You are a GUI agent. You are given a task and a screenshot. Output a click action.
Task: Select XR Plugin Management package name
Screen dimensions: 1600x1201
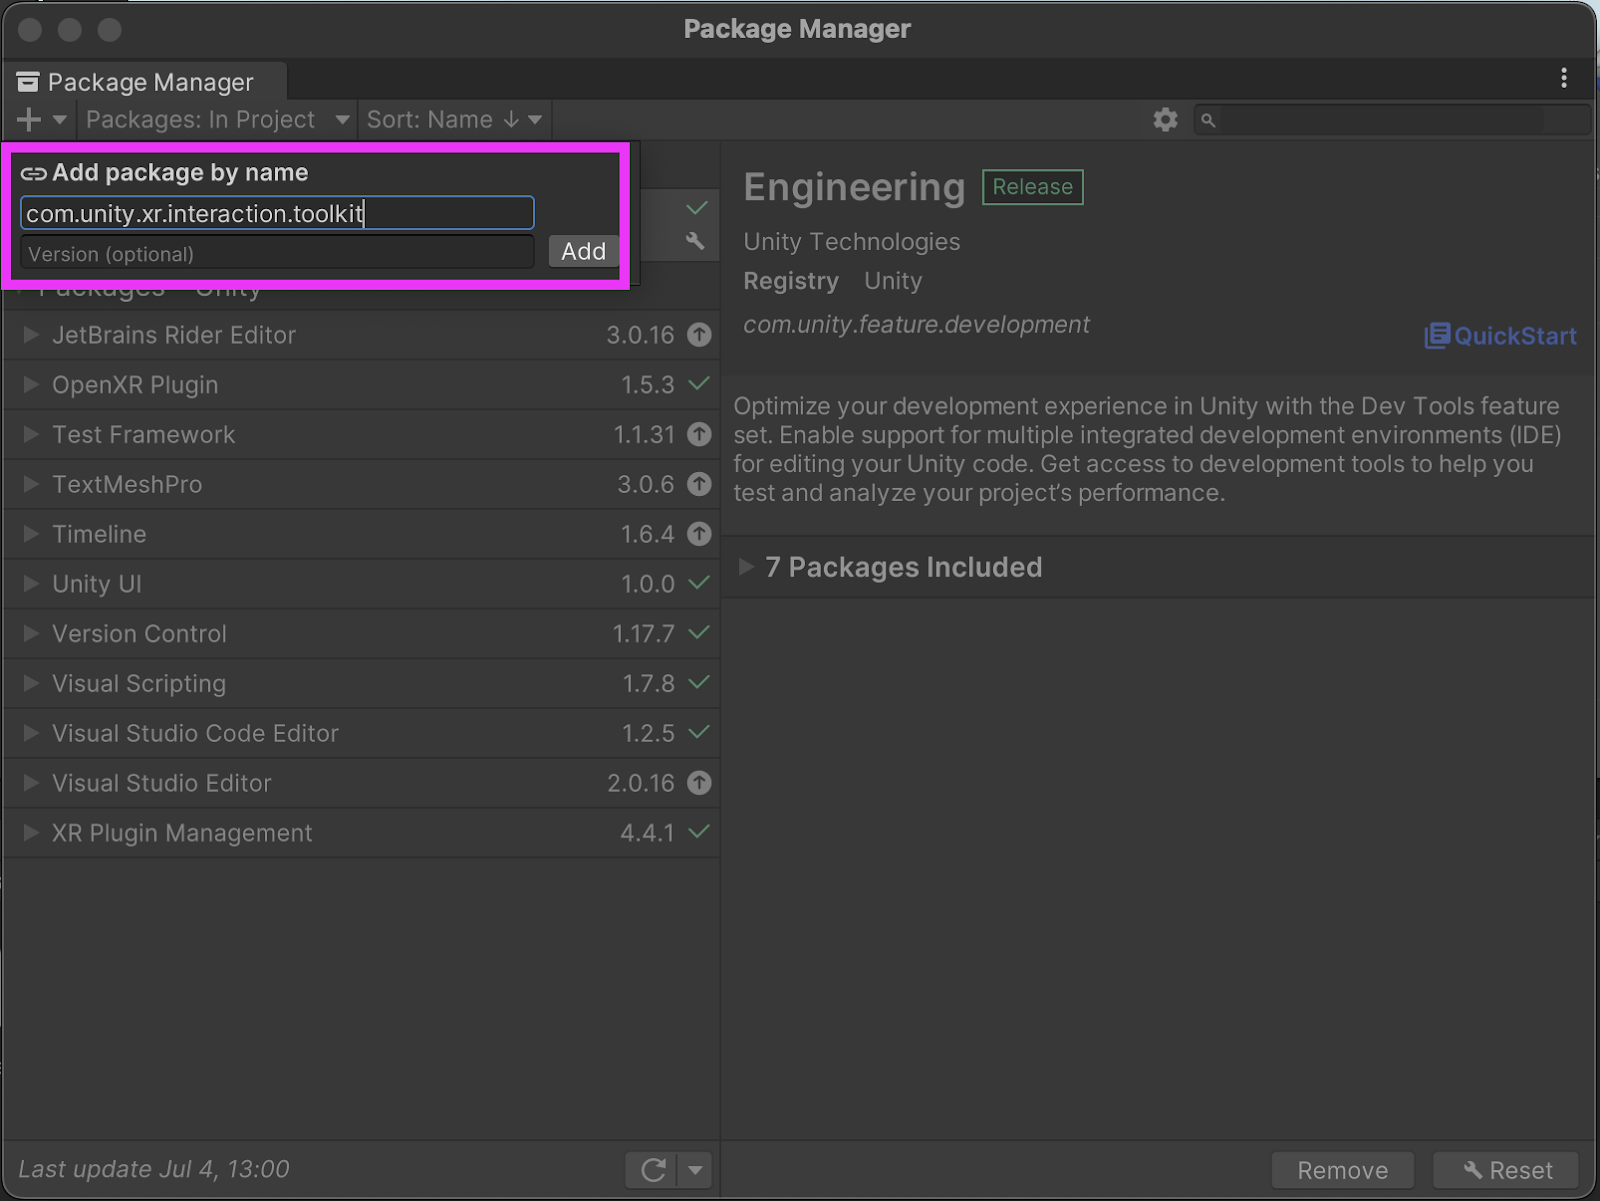point(182,833)
